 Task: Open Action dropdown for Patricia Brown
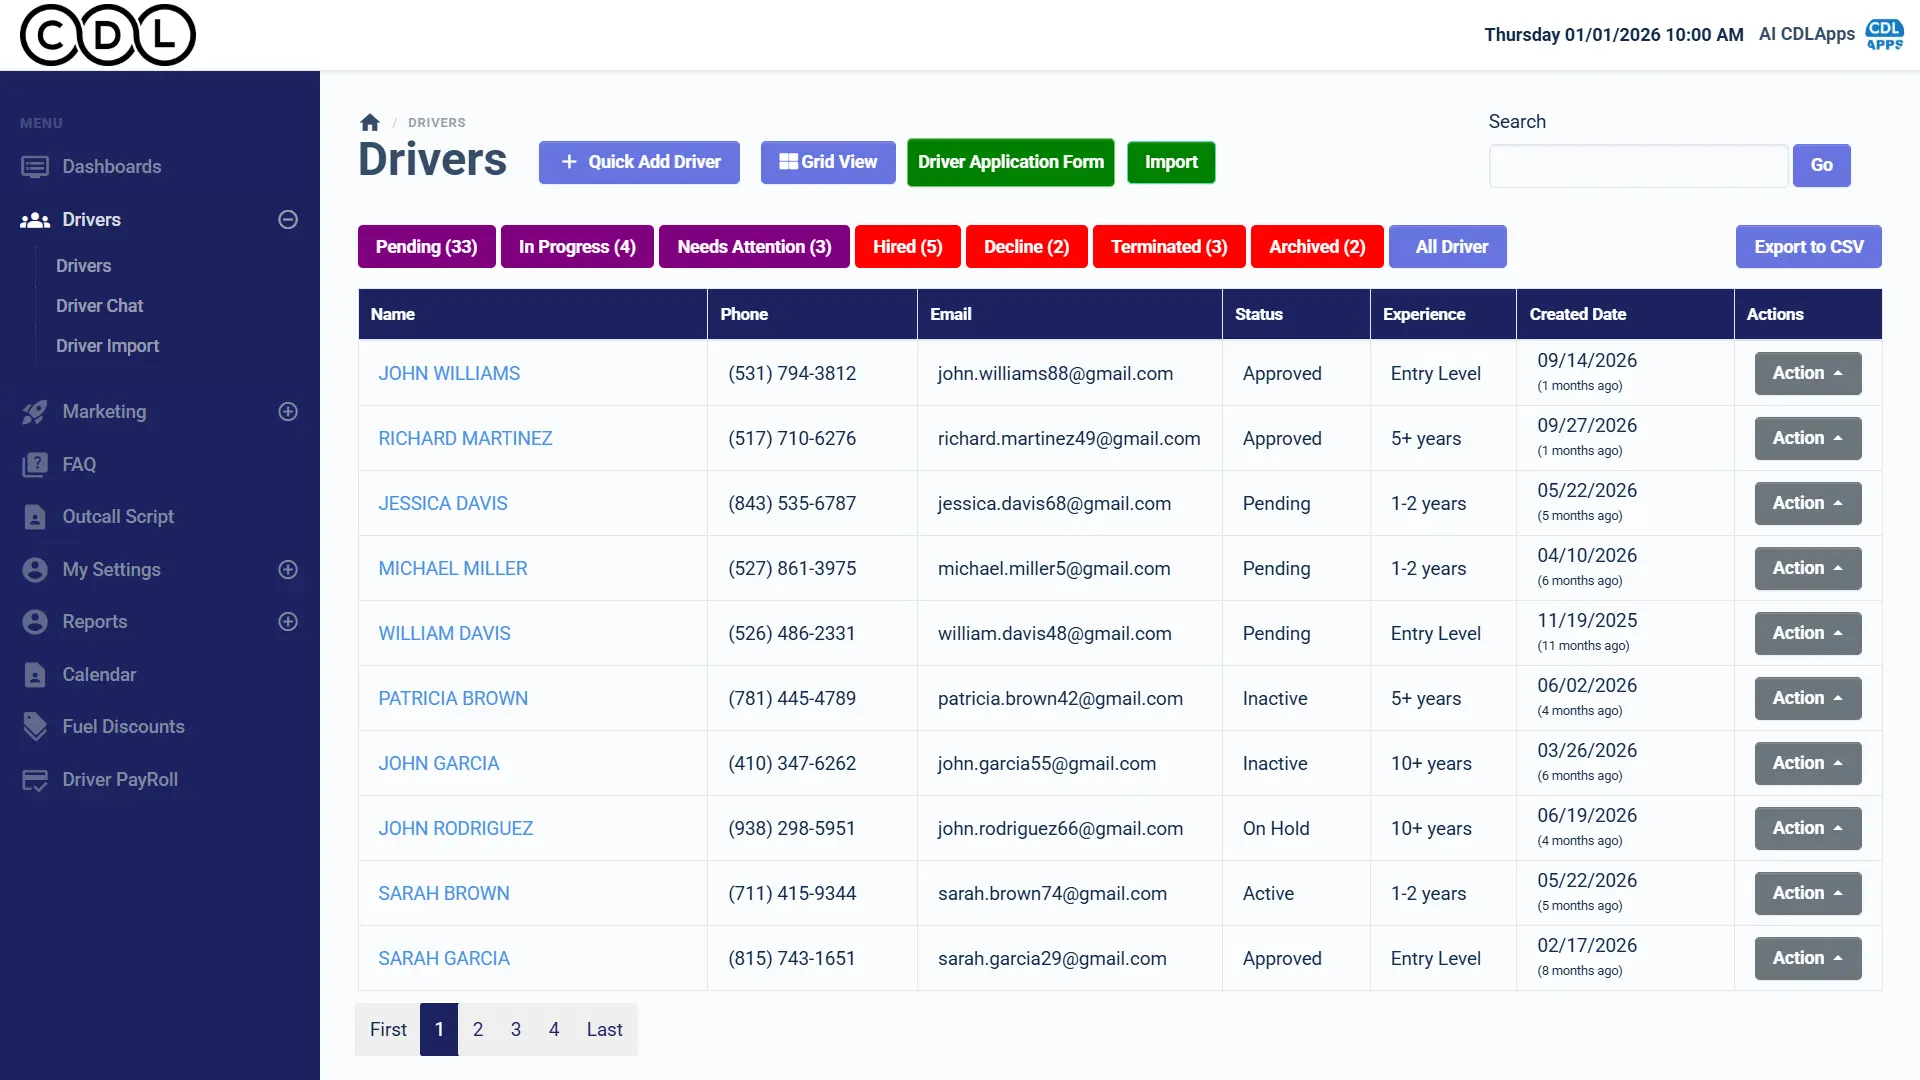(1808, 698)
